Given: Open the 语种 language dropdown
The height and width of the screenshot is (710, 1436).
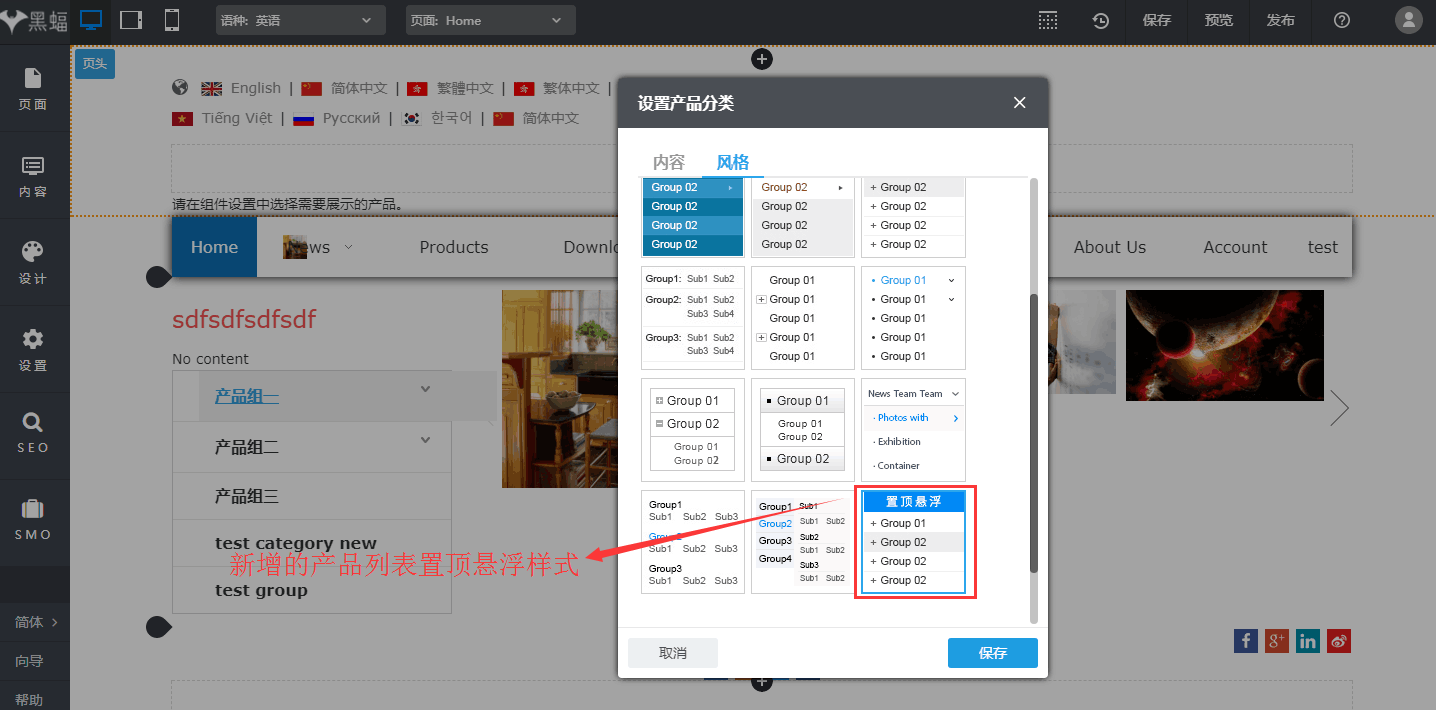Looking at the screenshot, I should point(300,19).
